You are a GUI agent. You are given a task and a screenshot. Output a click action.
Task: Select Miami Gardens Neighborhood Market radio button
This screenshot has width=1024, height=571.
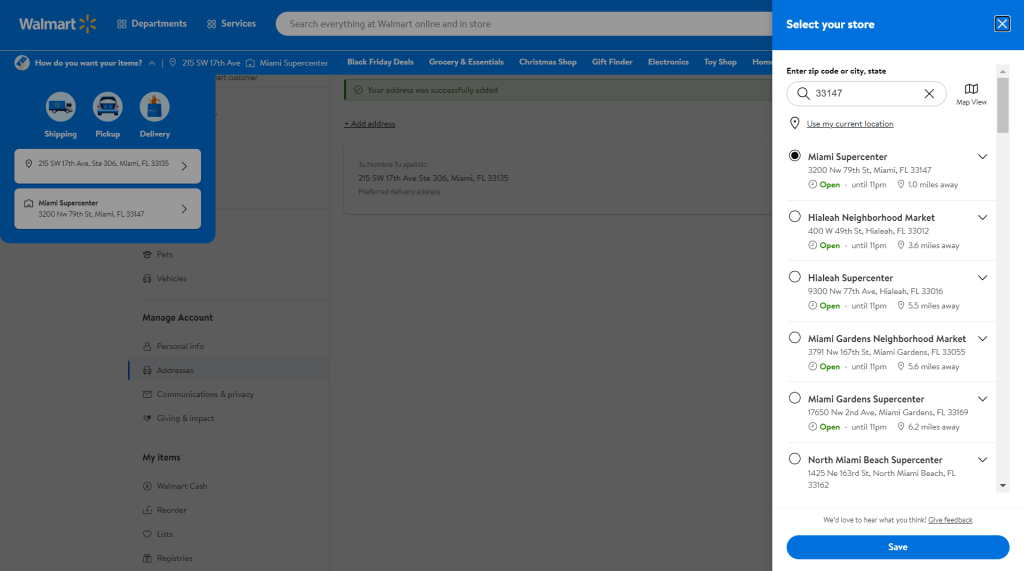(795, 337)
